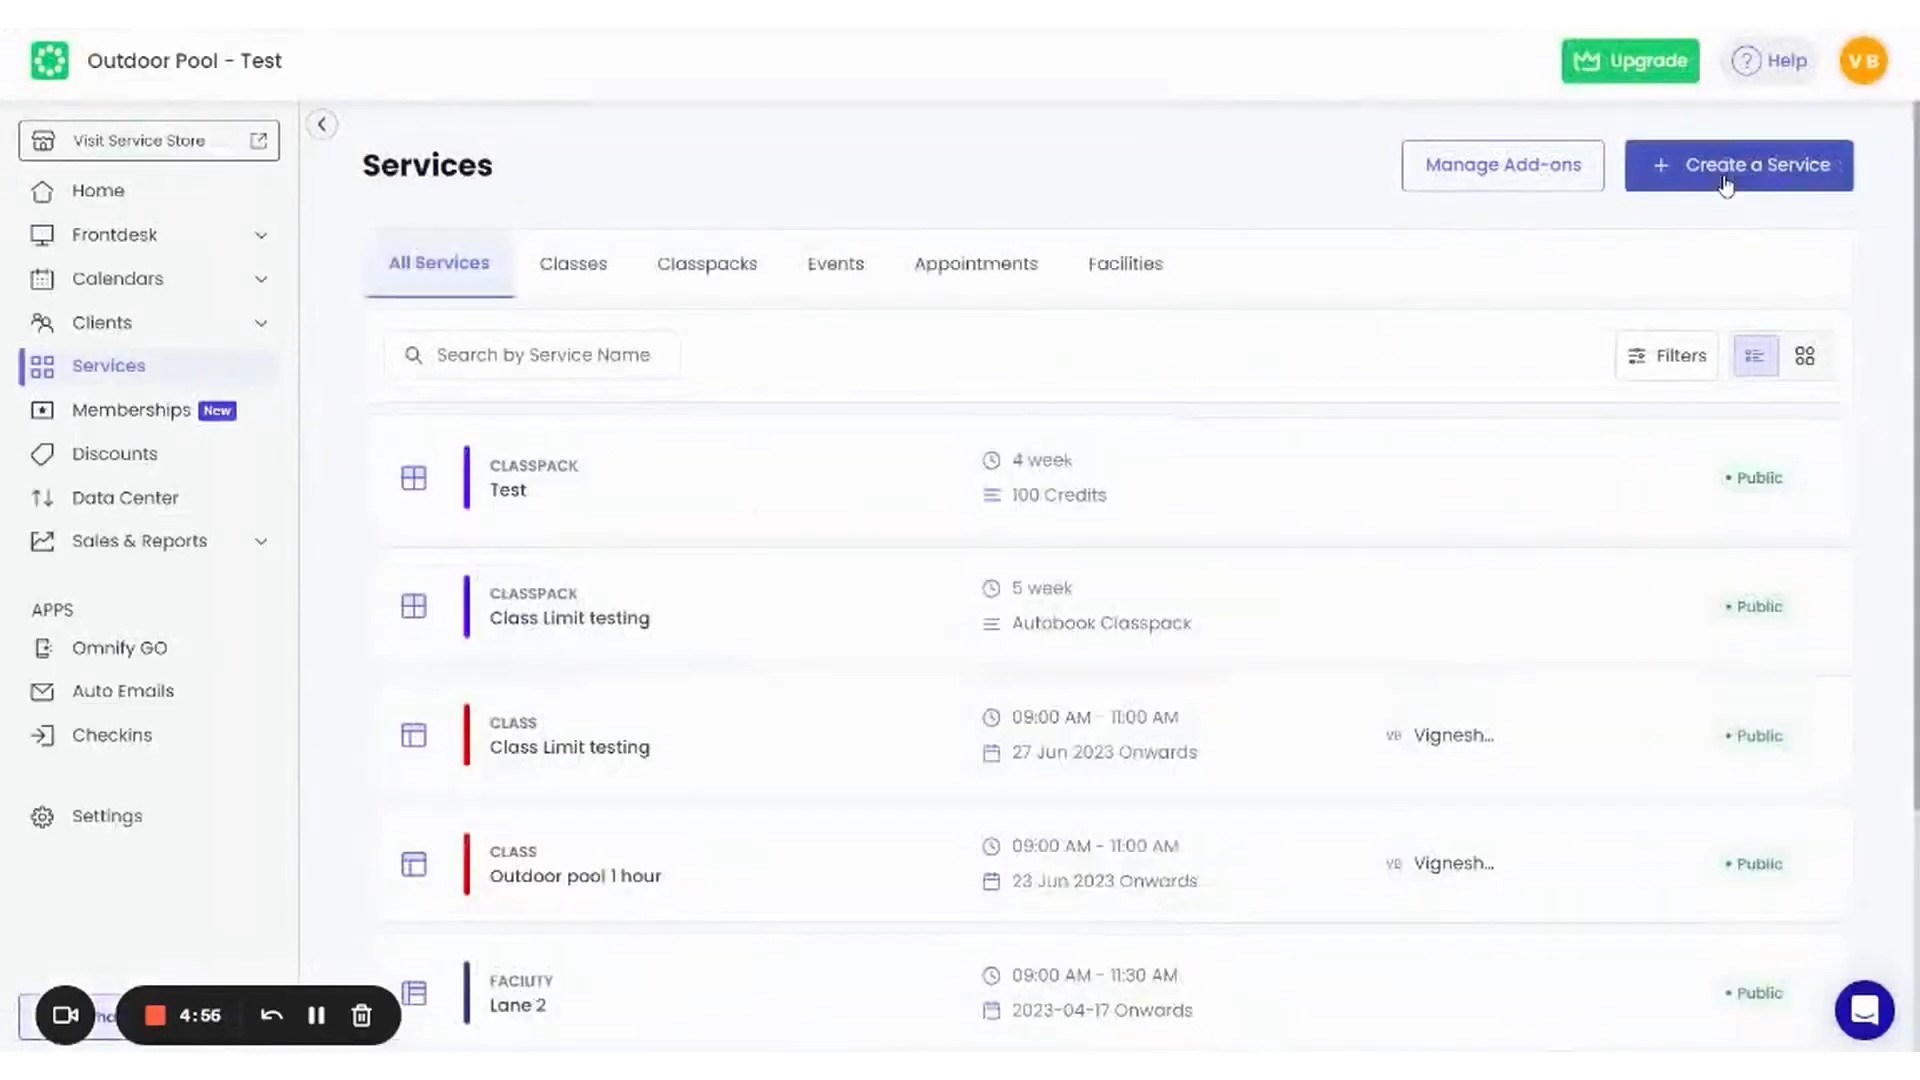Switch to the Facilities tab
The height and width of the screenshot is (1080, 1920).
click(1125, 264)
